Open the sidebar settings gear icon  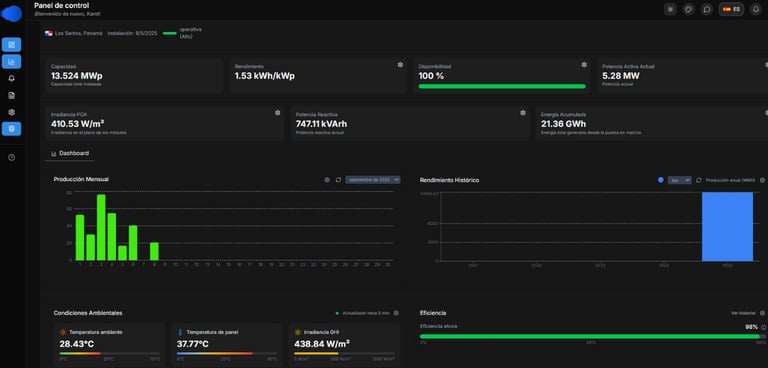(x=12, y=112)
